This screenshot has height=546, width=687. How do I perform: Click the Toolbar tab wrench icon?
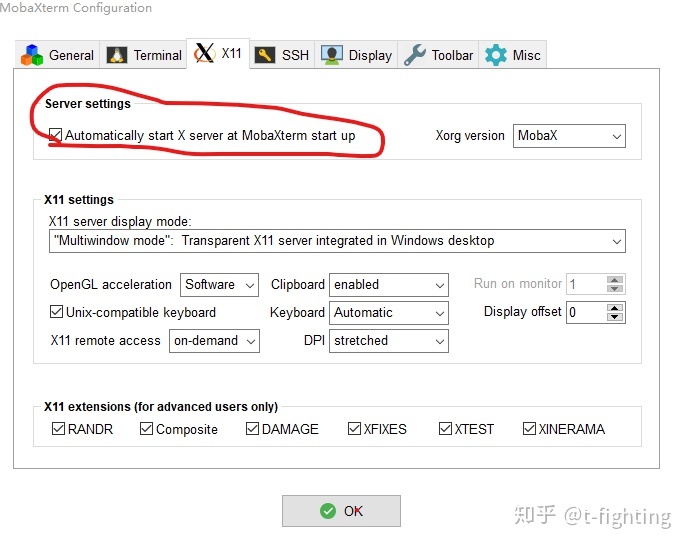pos(414,55)
